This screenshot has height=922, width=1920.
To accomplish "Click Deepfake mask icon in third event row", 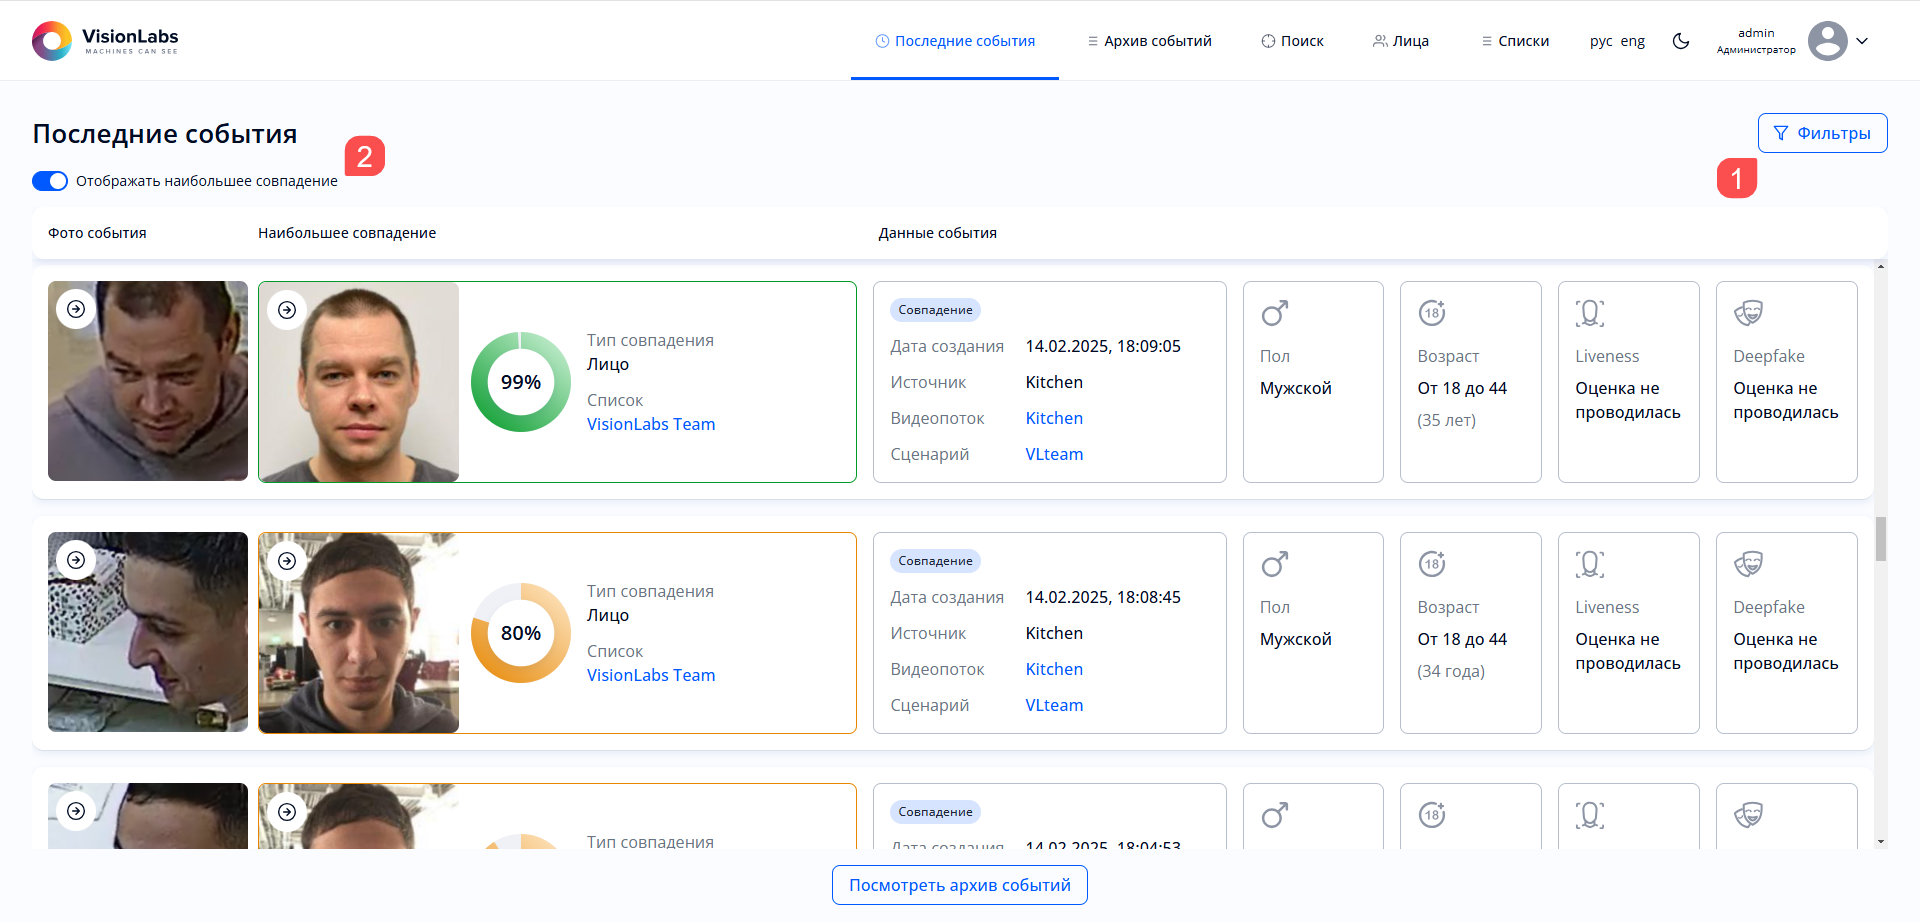I will pyautogui.click(x=1748, y=815).
